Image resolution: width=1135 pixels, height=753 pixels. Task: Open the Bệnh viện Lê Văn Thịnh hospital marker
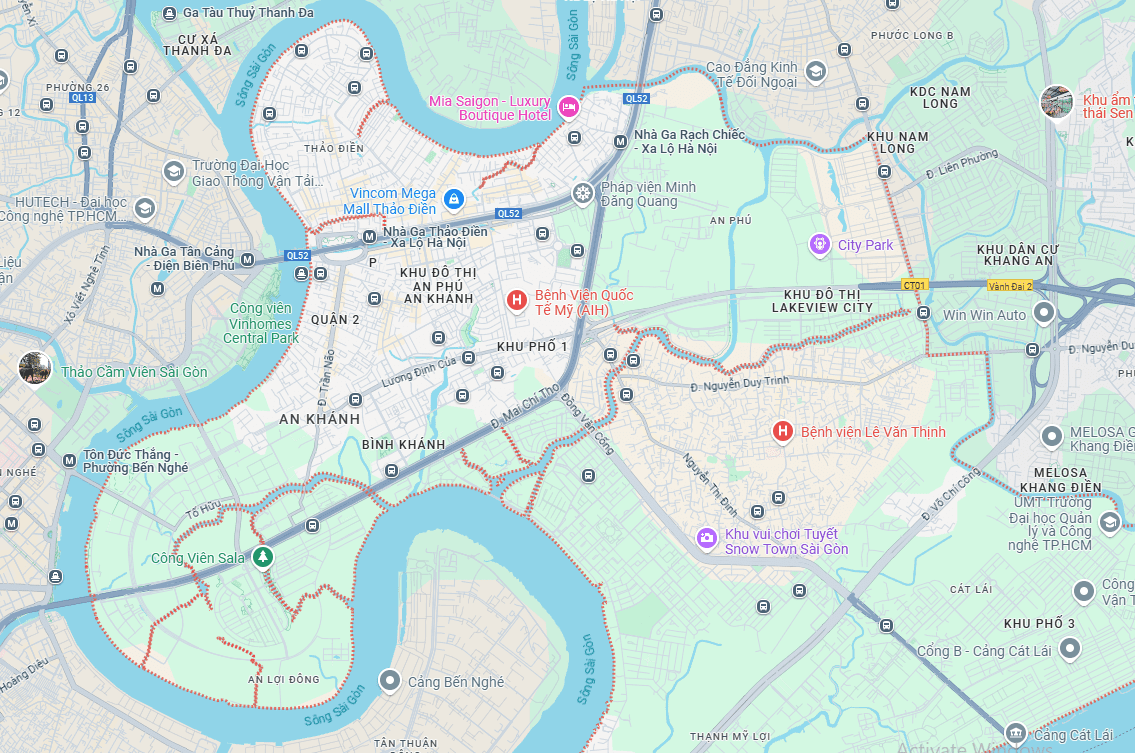(x=782, y=432)
